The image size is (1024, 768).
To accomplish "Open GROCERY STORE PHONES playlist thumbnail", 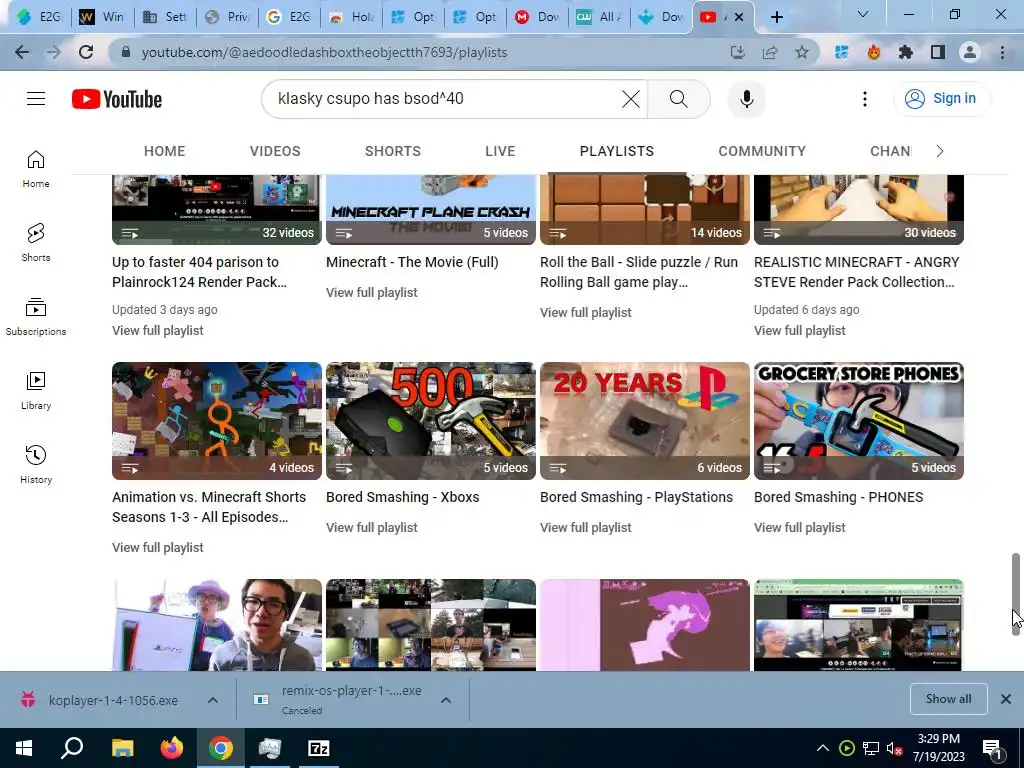I will pos(859,421).
